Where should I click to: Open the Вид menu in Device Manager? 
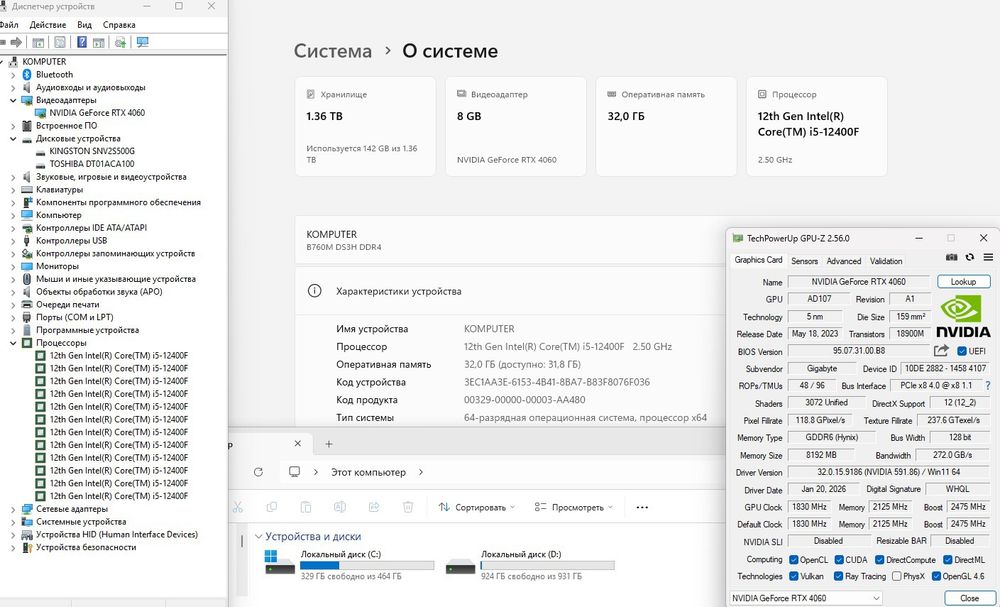[x=84, y=25]
